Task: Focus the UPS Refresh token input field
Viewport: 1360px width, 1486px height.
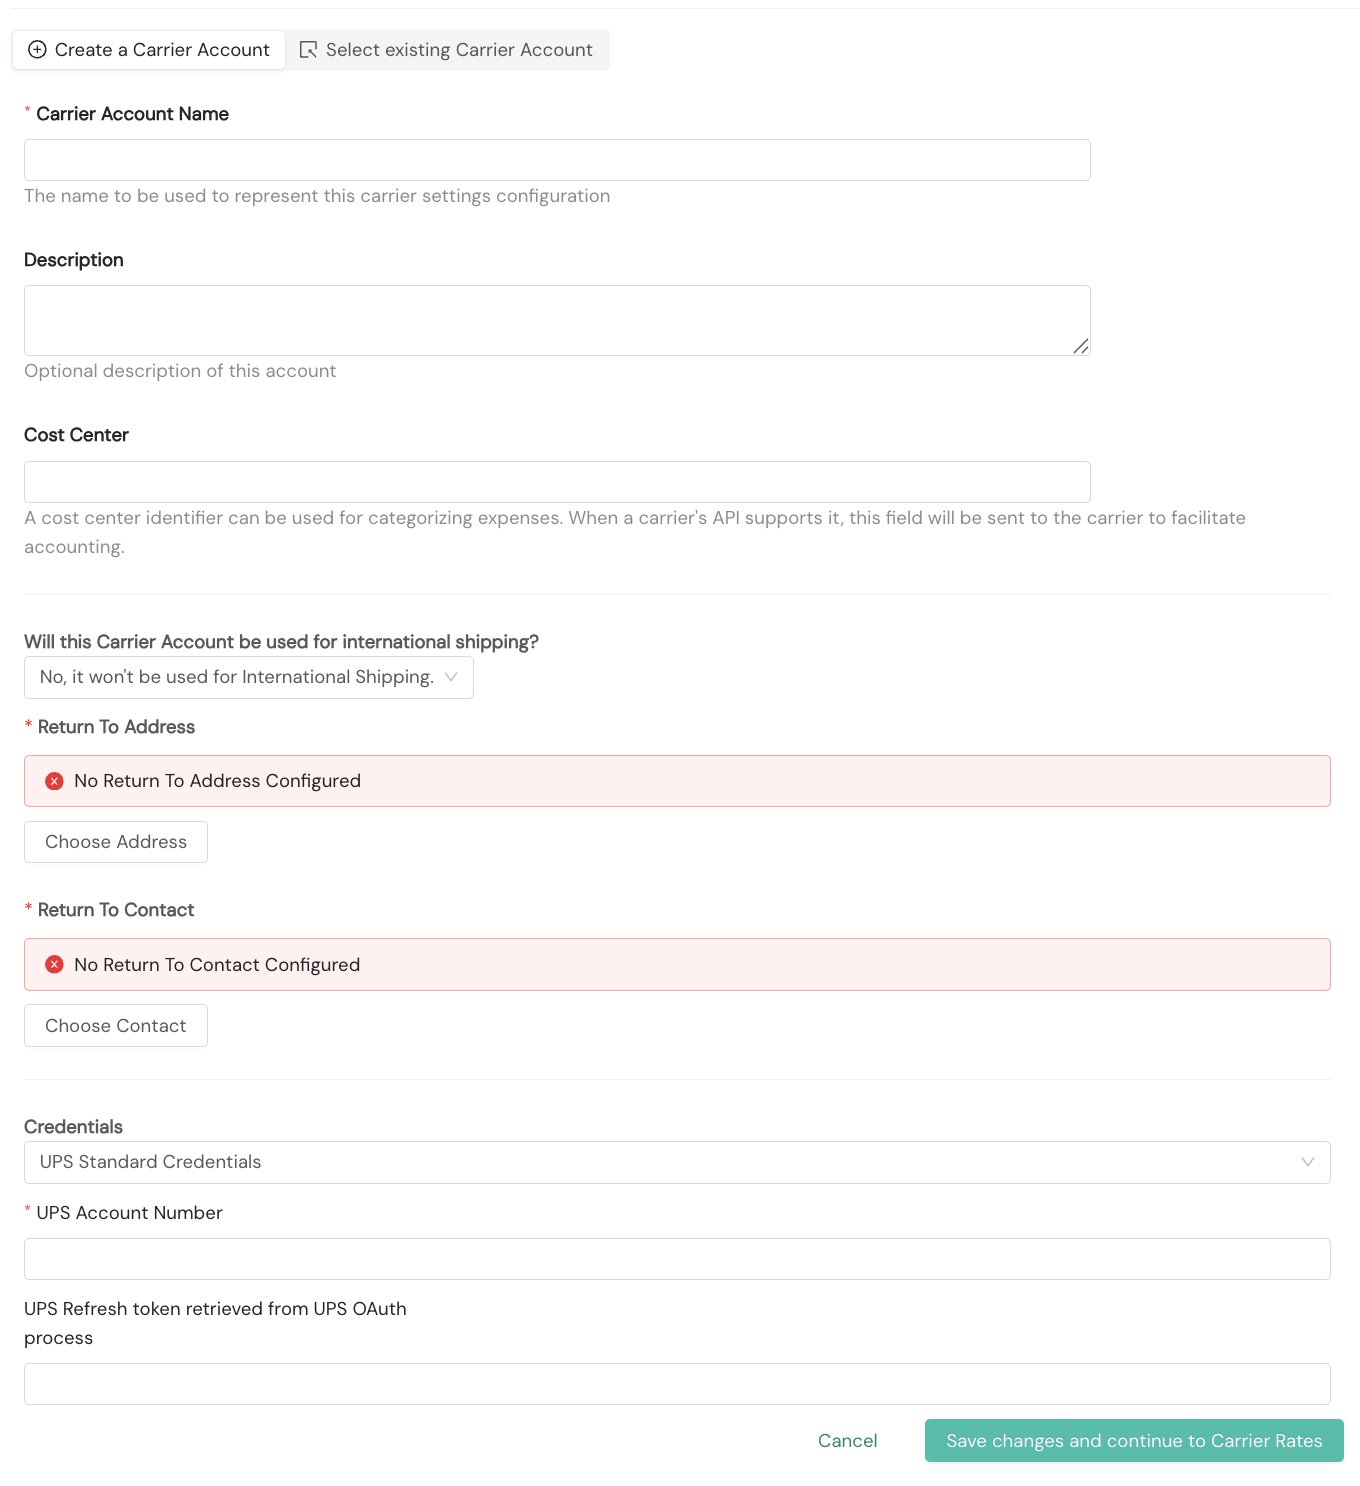Action: (677, 1384)
